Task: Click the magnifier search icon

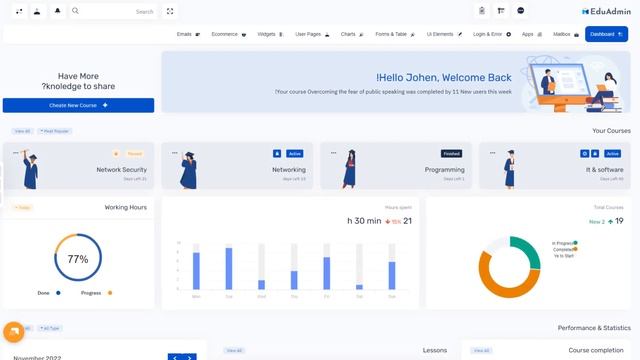Action: pyautogui.click(x=76, y=11)
